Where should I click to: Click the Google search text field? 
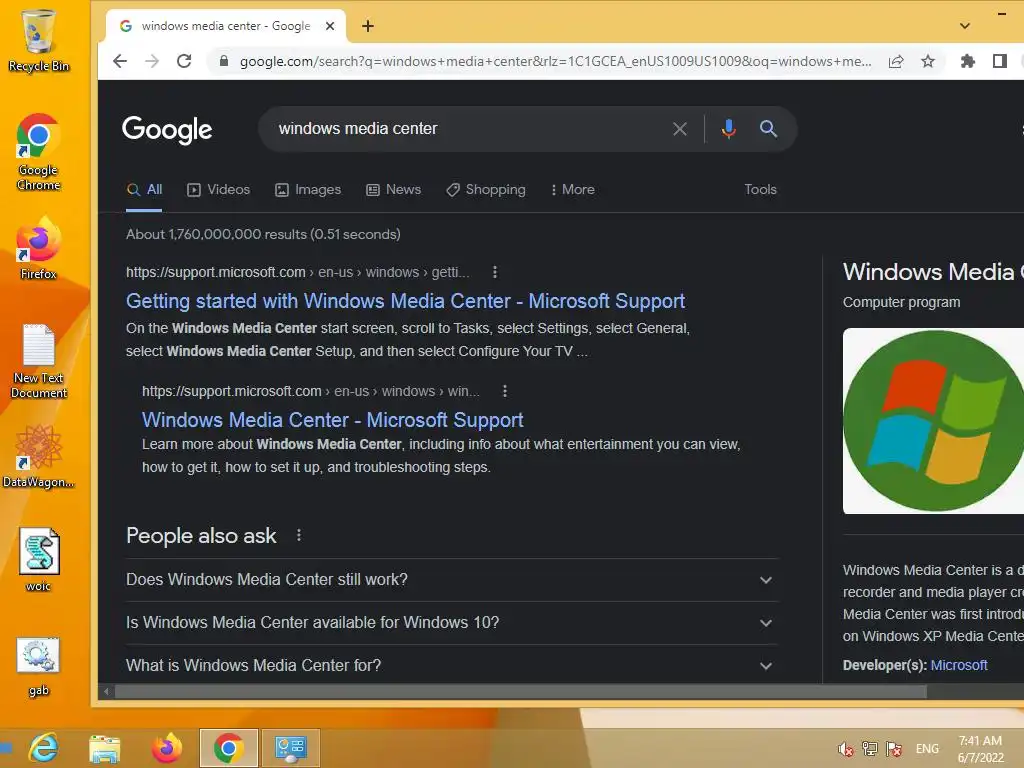pyautogui.click(x=470, y=129)
